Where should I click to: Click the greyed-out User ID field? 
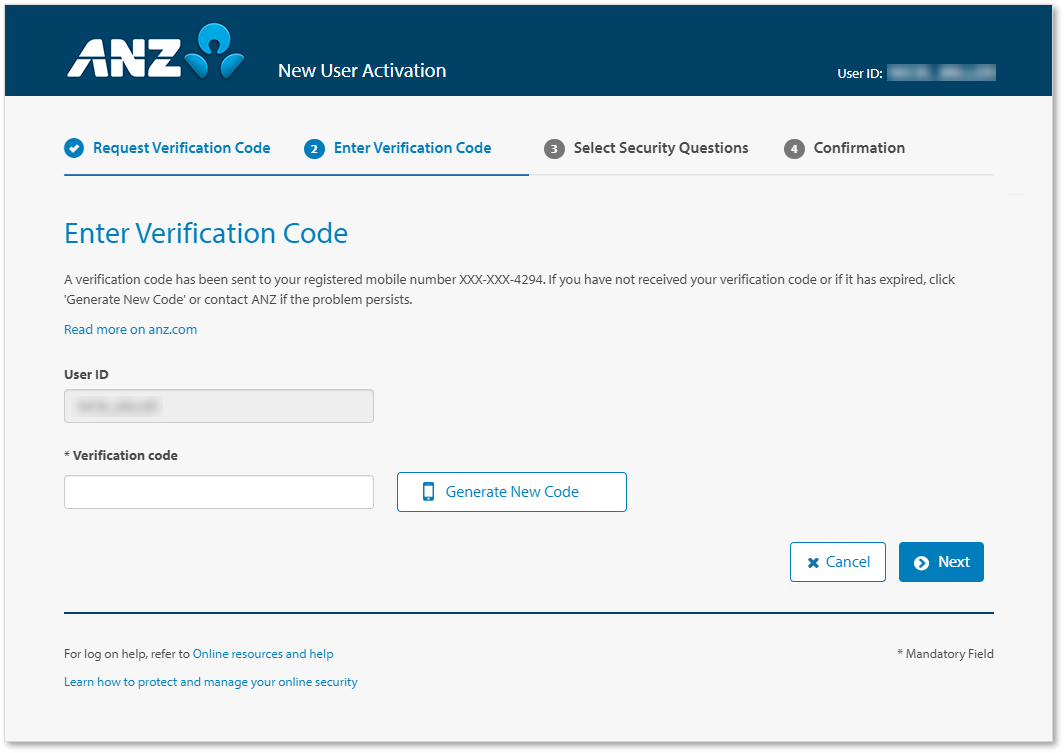[218, 406]
